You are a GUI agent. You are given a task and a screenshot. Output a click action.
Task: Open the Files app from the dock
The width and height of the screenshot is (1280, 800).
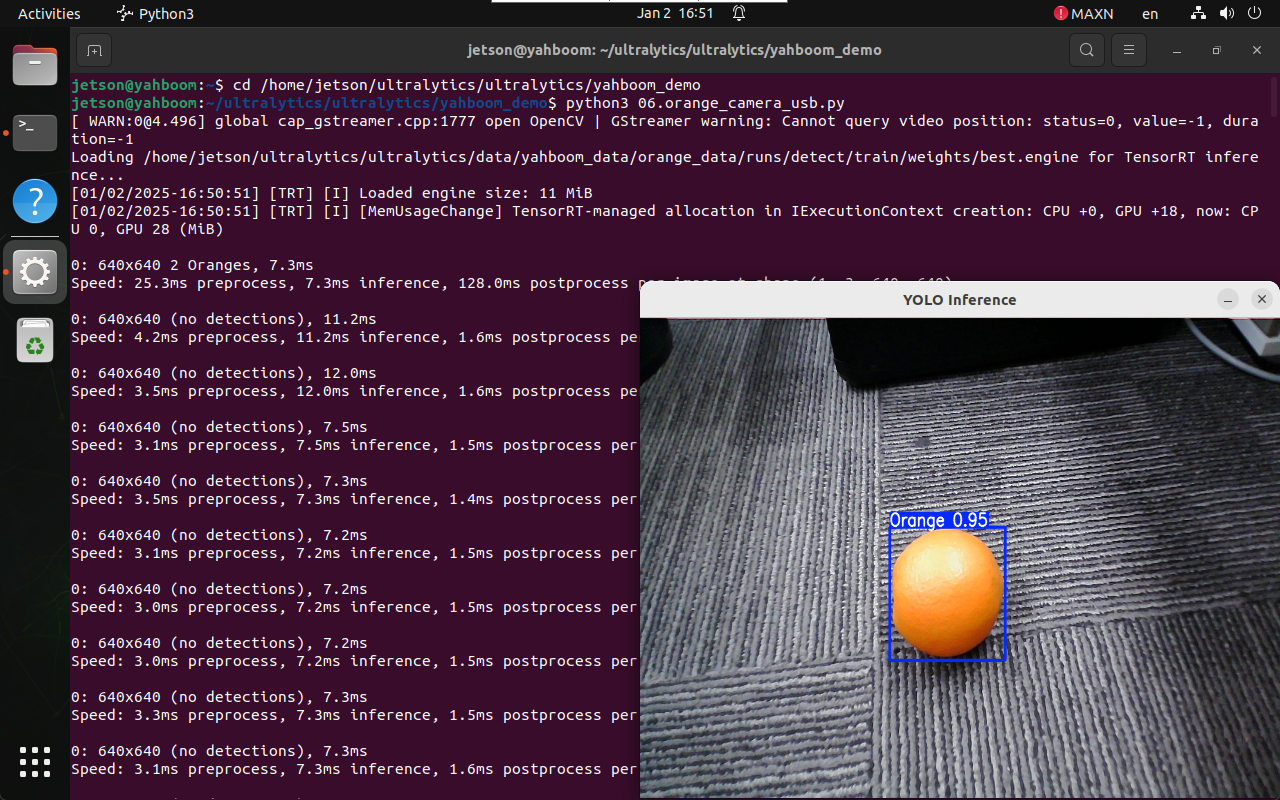[x=35, y=66]
